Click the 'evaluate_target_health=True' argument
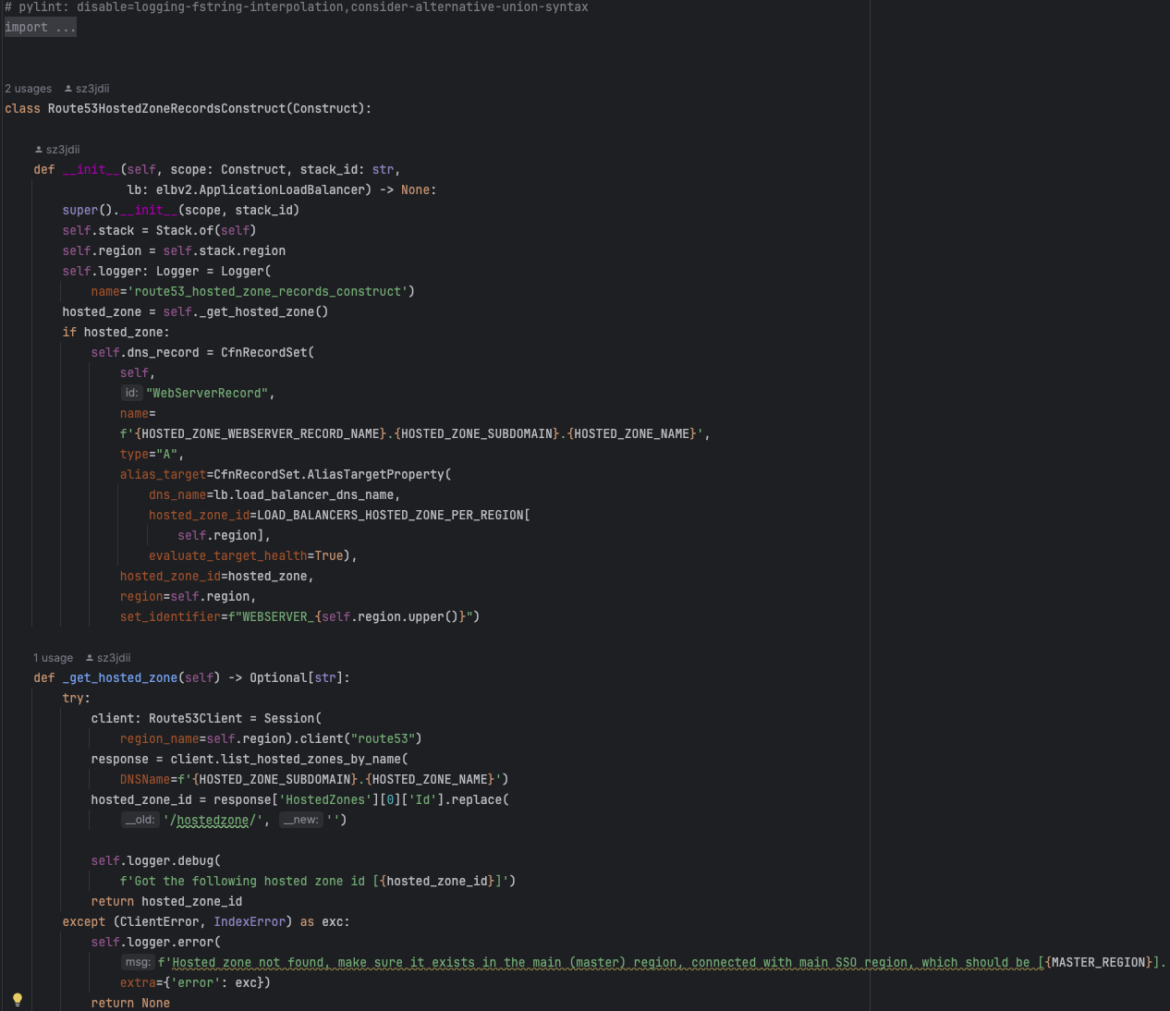Screen dimensions: 1170x1011 click(x=250, y=555)
